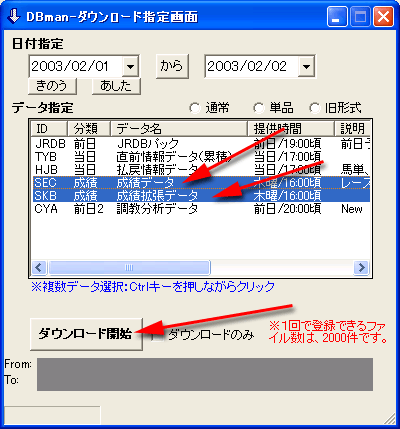The height and width of the screenshot is (429, 400).
Task: Open the end date 2003/02/02 dropdown
Action: tap(306, 66)
